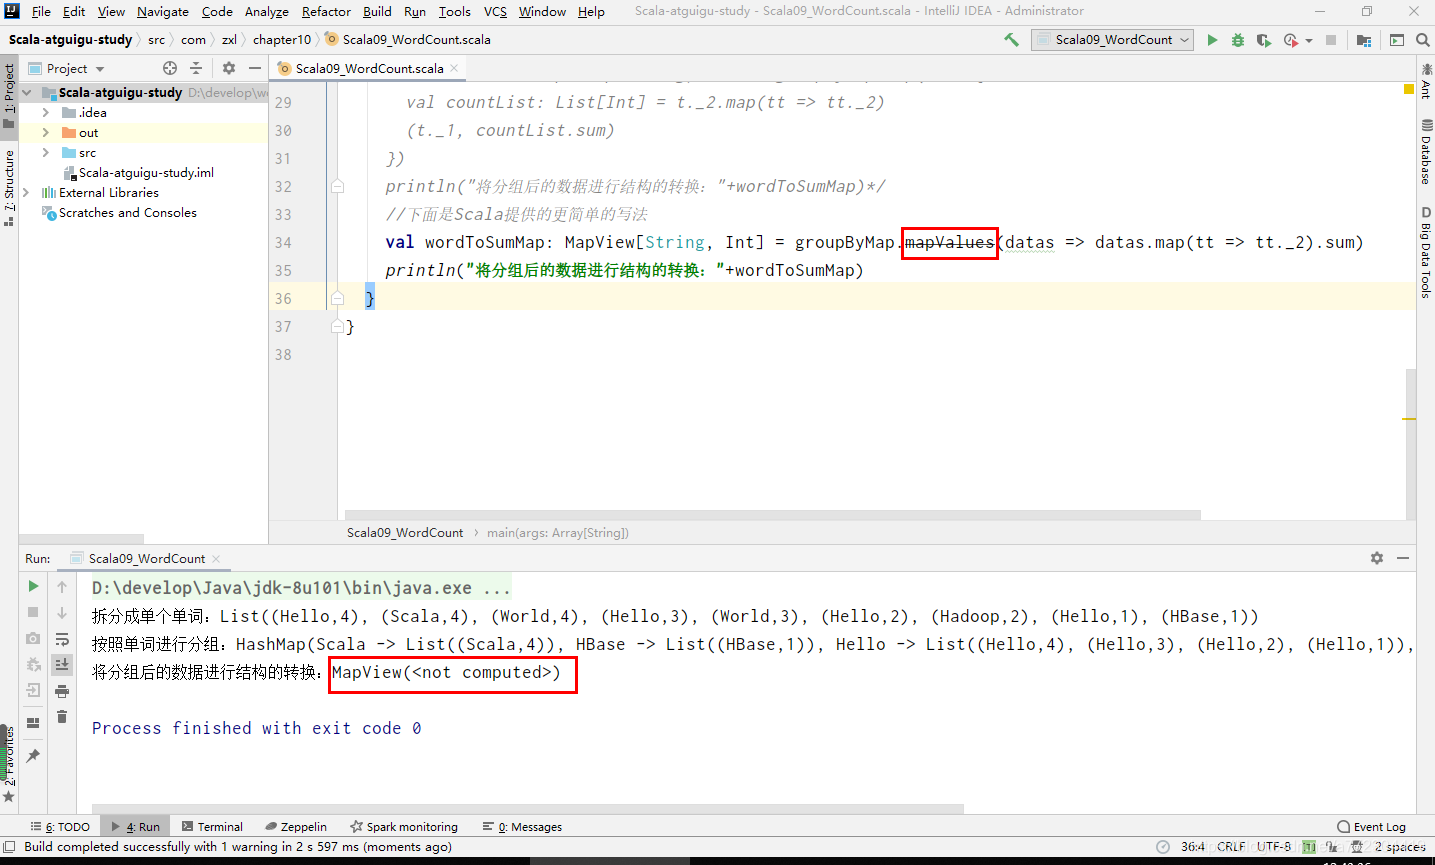Run the Scala09_WordCount application
1435x865 pixels.
pos(1211,39)
